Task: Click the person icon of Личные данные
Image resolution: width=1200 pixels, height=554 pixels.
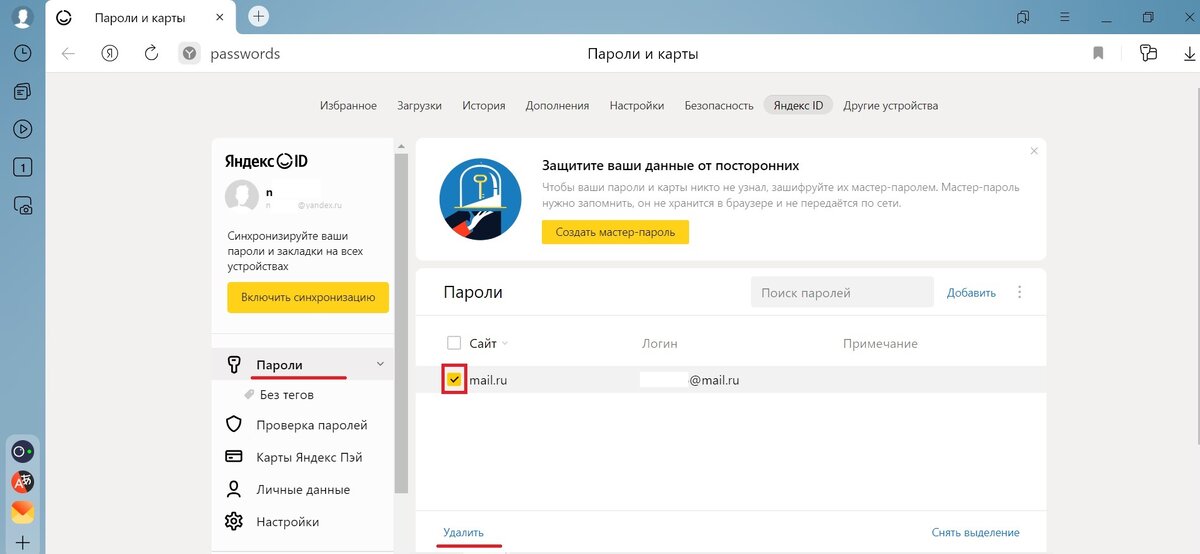Action: tap(234, 489)
